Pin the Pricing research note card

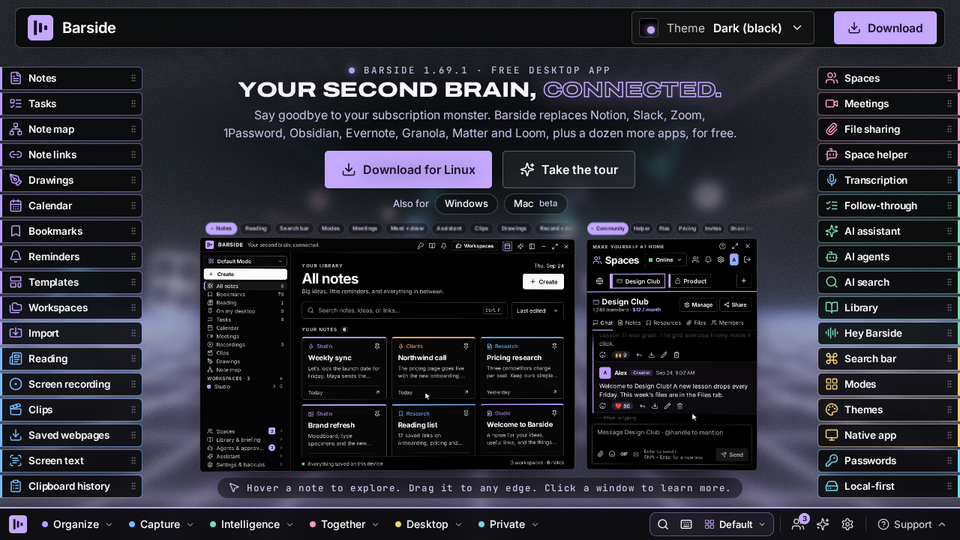pyautogui.click(x=554, y=347)
